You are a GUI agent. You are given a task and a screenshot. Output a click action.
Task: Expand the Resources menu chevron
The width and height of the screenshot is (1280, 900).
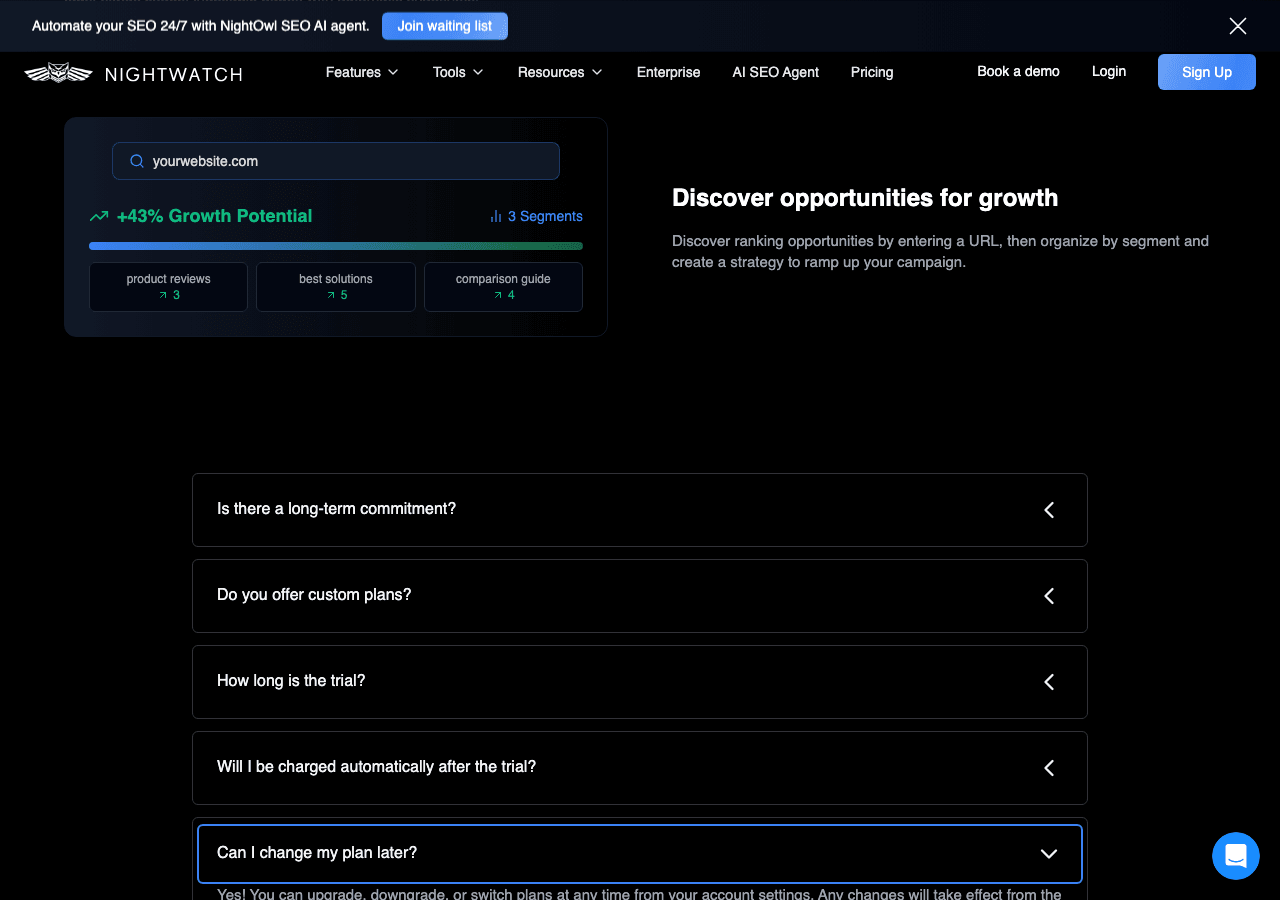(x=597, y=72)
